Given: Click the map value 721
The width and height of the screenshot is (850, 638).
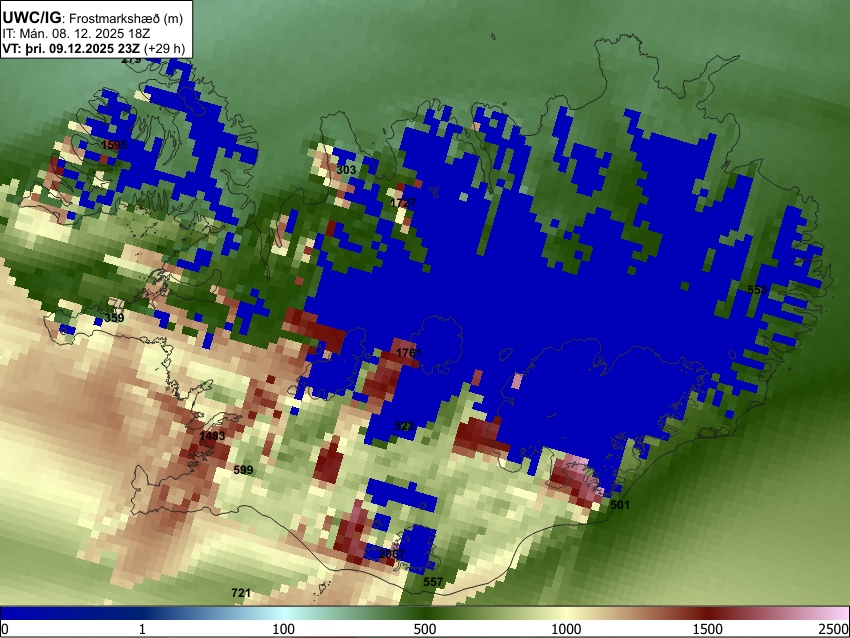Looking at the screenshot, I should (241, 592).
